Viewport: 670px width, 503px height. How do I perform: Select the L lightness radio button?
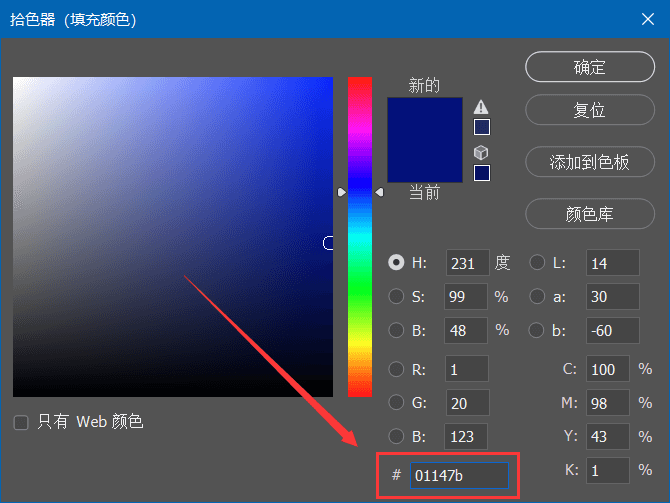pyautogui.click(x=537, y=262)
